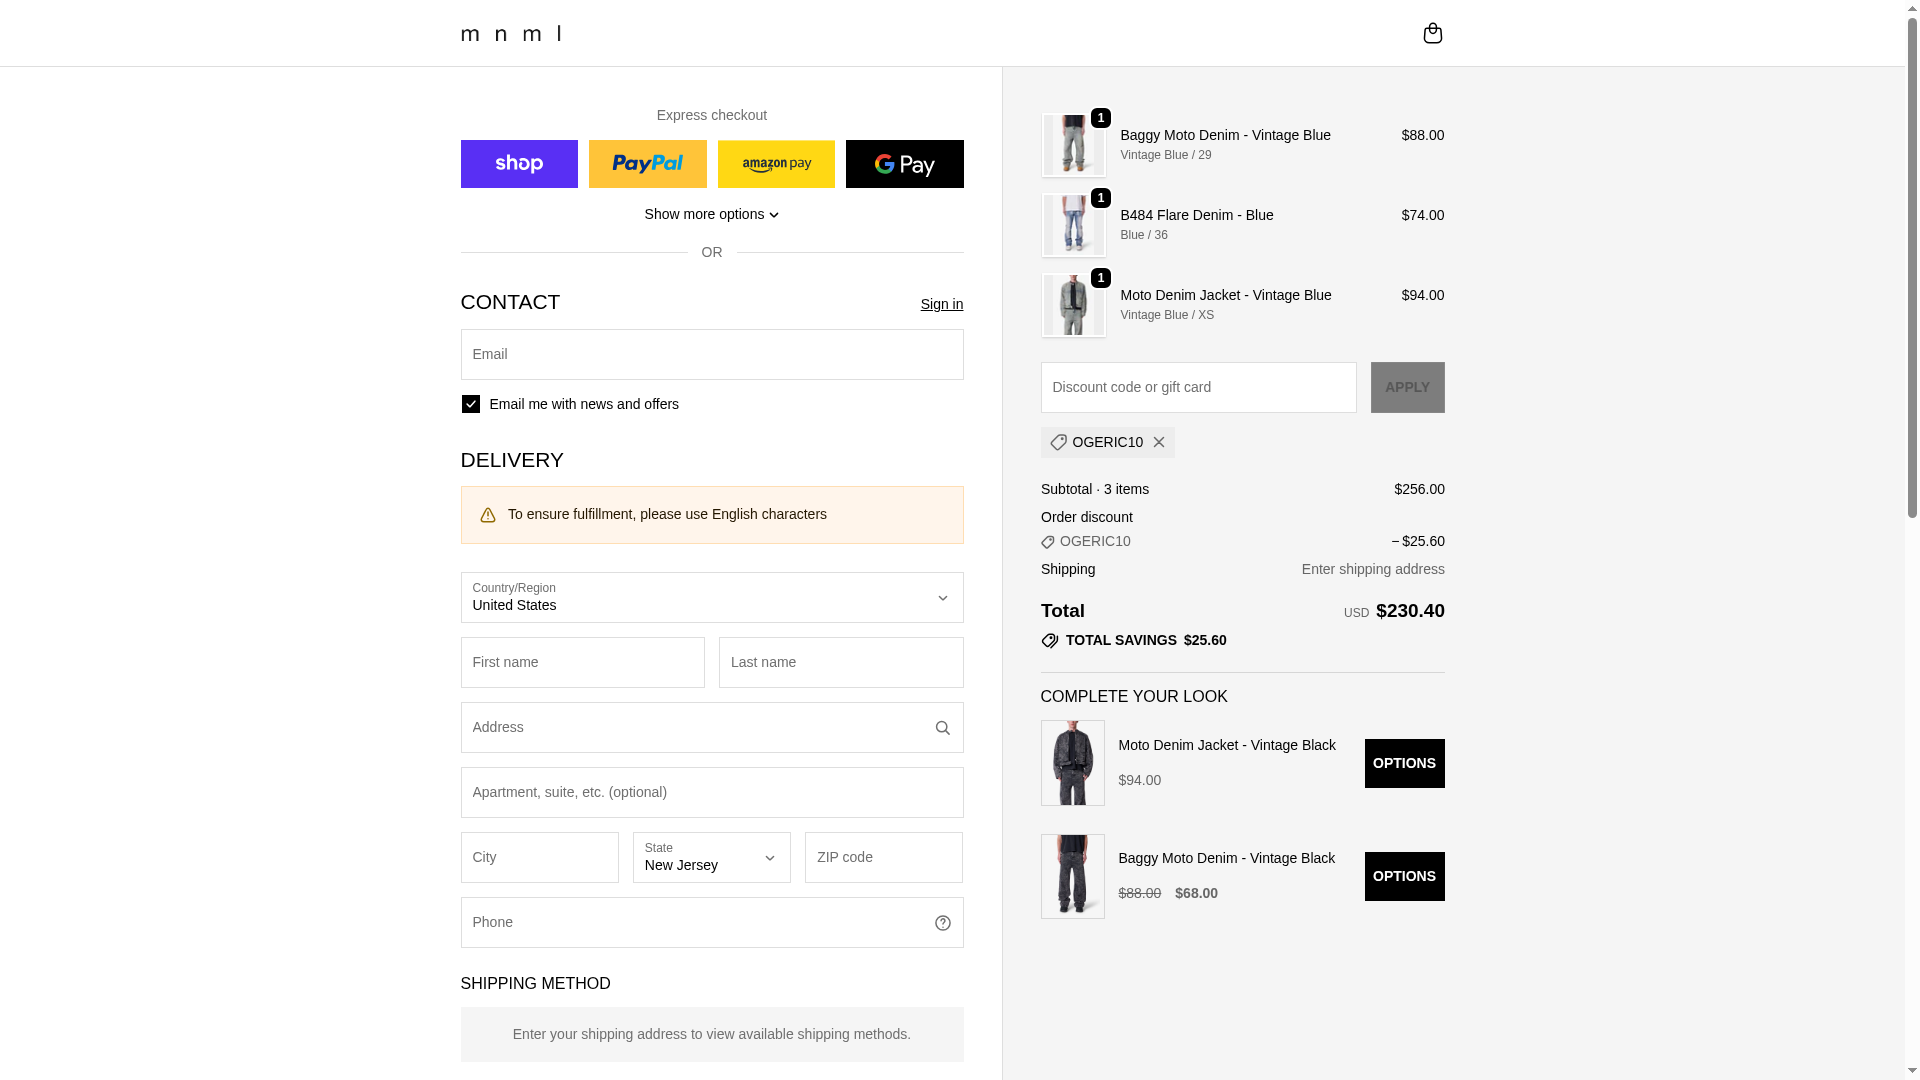Pay with Shop Pay express button
Image resolution: width=1920 pixels, height=1080 pixels.
519,164
